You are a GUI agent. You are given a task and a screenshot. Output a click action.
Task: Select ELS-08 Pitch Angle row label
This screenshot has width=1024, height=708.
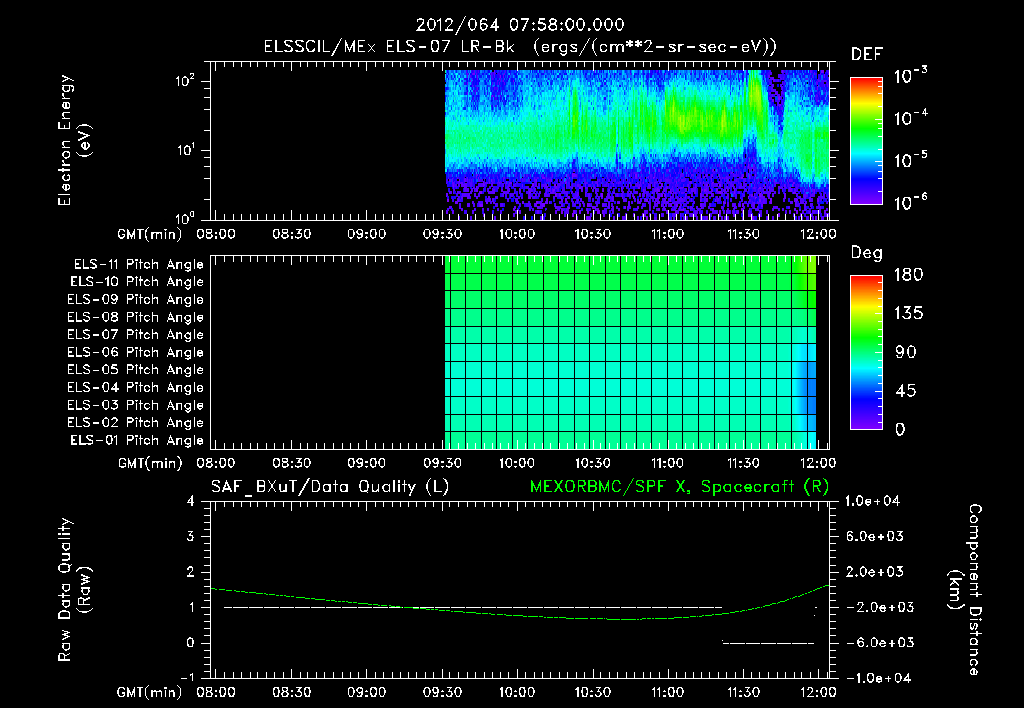135,317
